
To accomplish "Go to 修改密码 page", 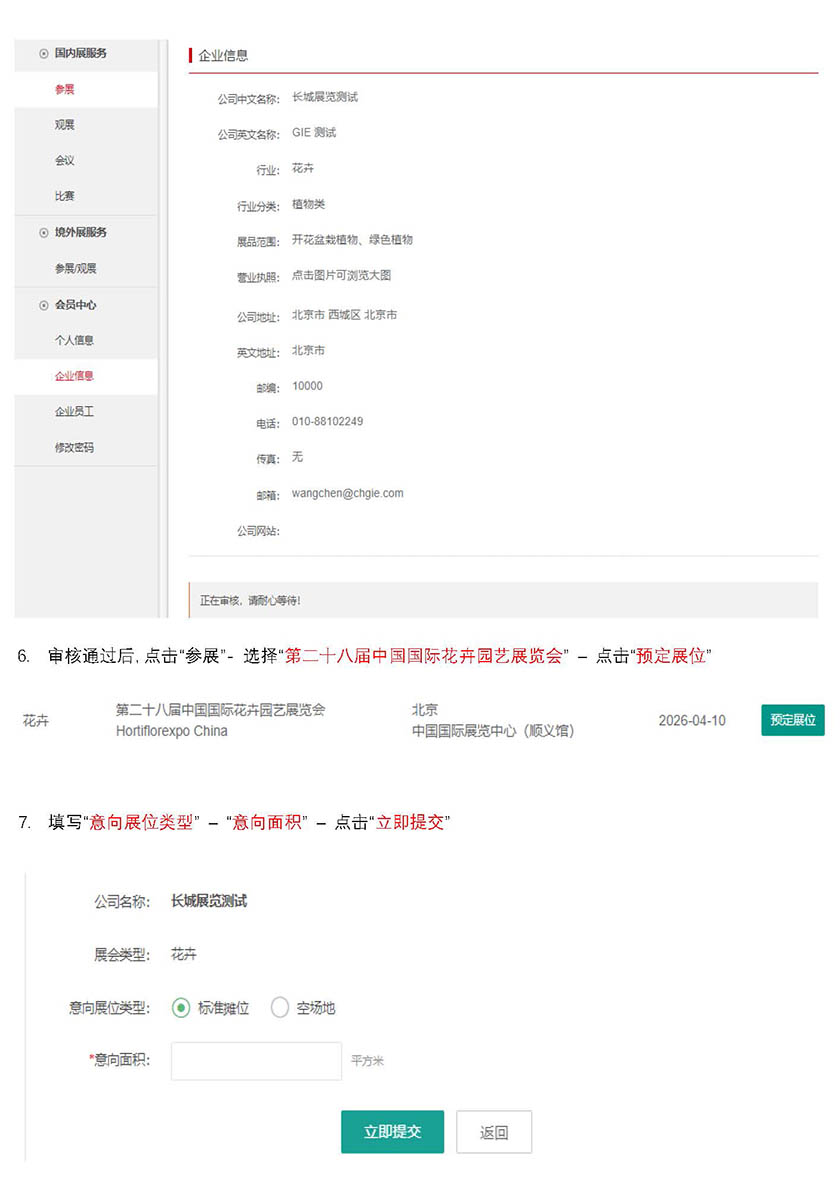I will [74, 448].
